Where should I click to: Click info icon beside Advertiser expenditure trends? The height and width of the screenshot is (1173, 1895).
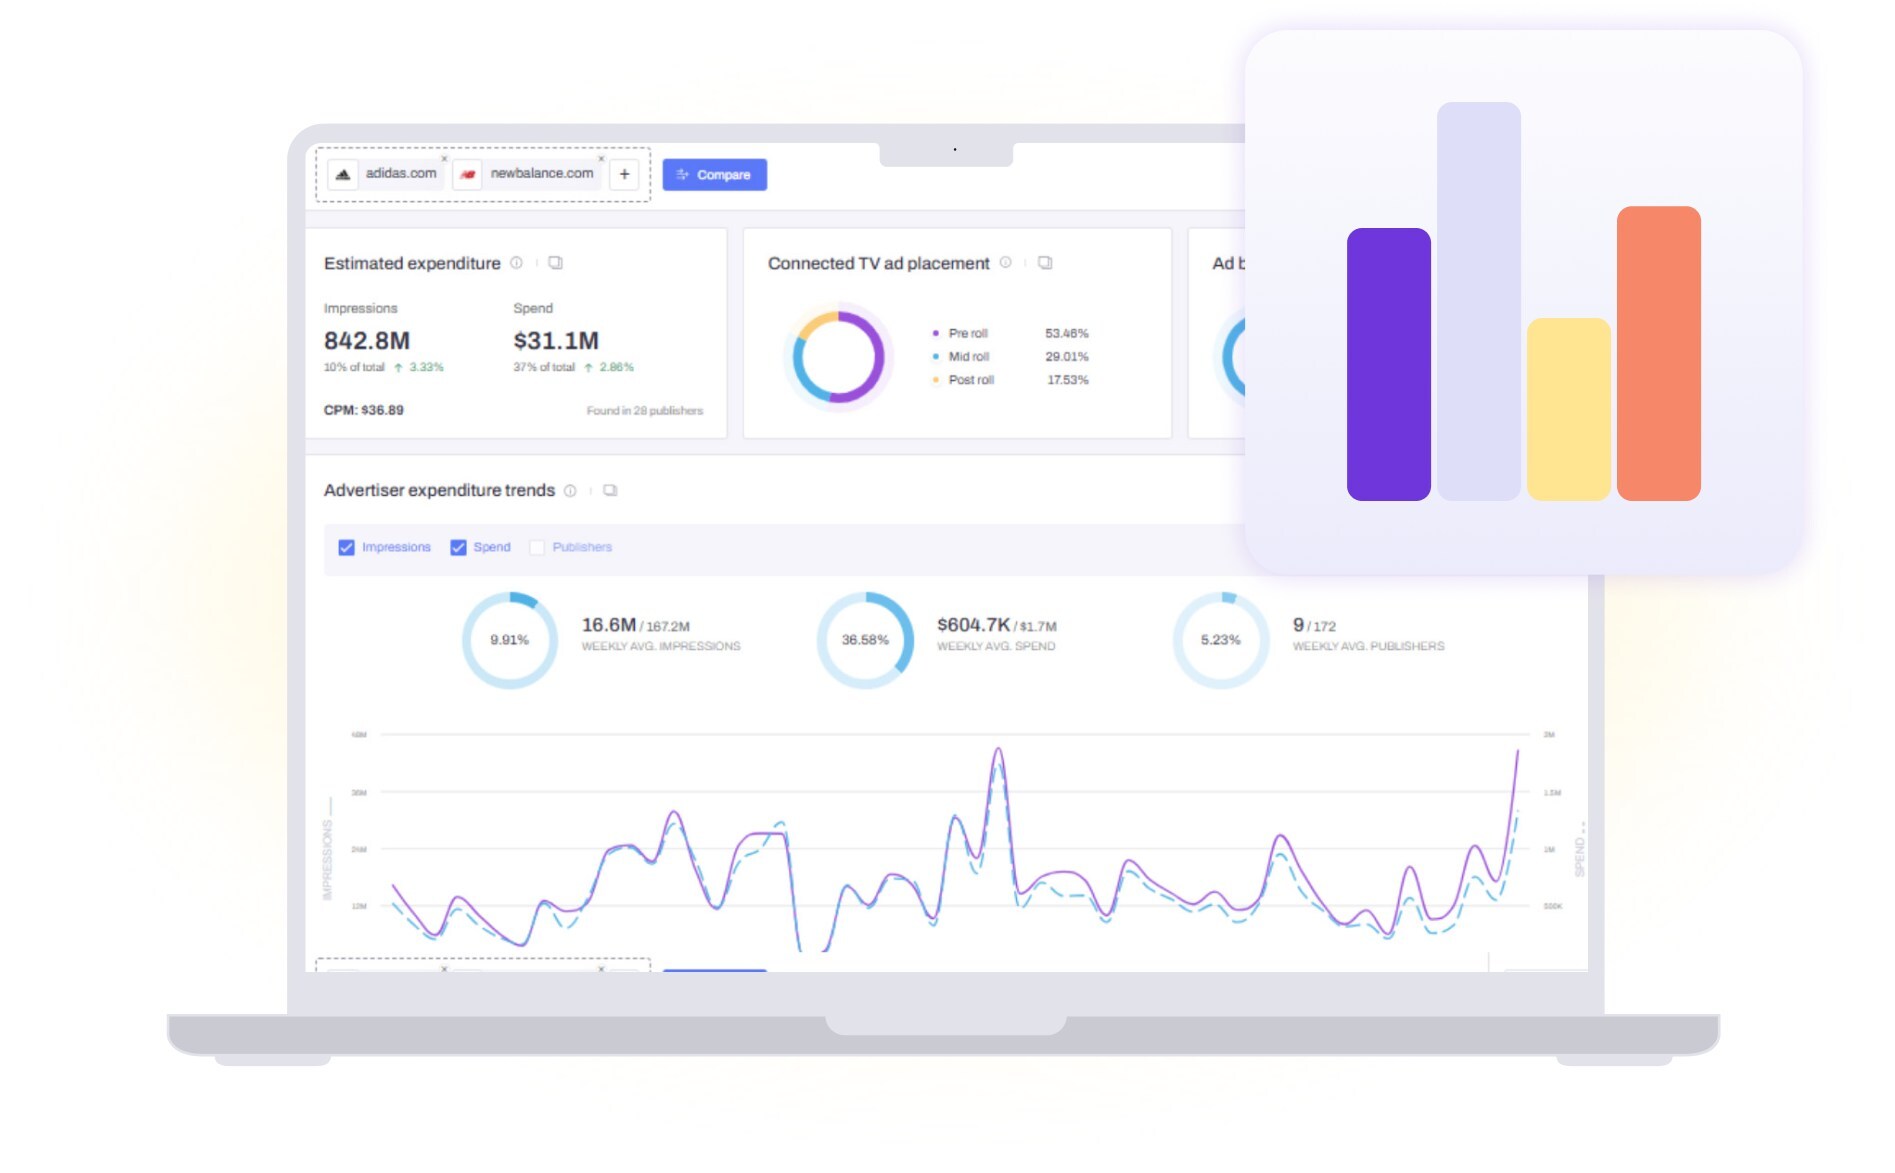pyautogui.click(x=570, y=491)
